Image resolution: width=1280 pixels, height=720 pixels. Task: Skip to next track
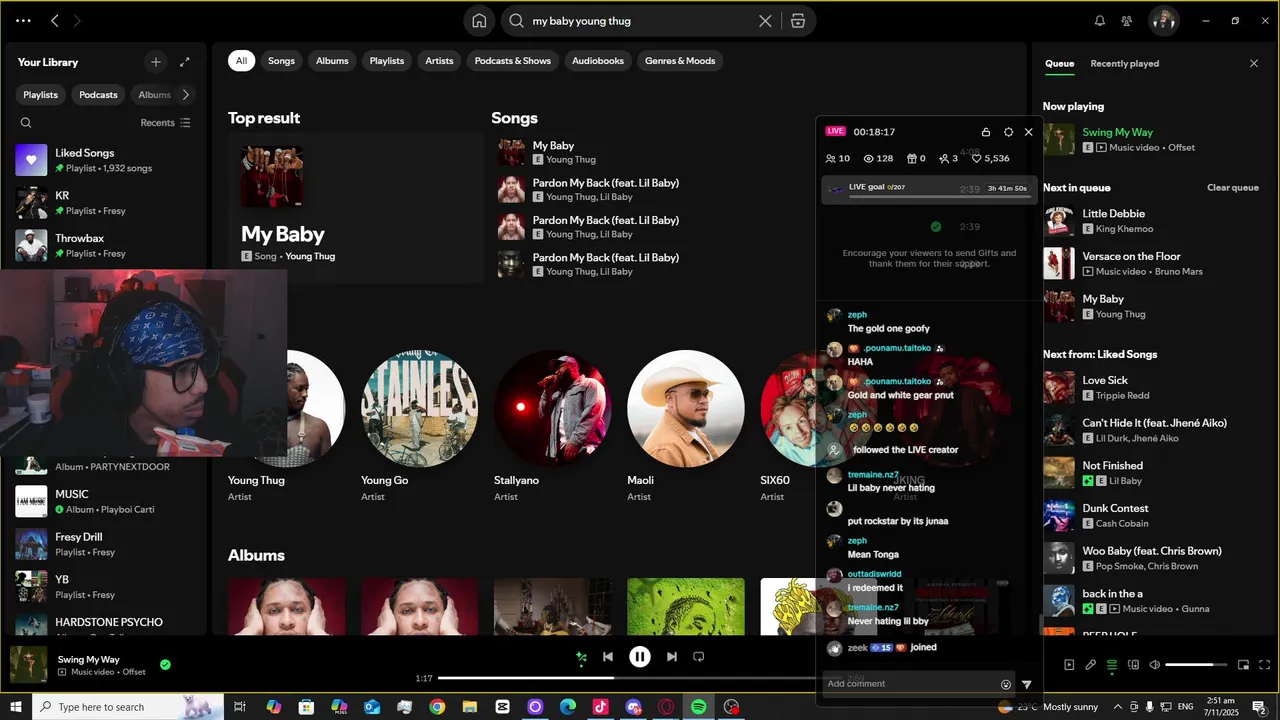[x=672, y=657]
